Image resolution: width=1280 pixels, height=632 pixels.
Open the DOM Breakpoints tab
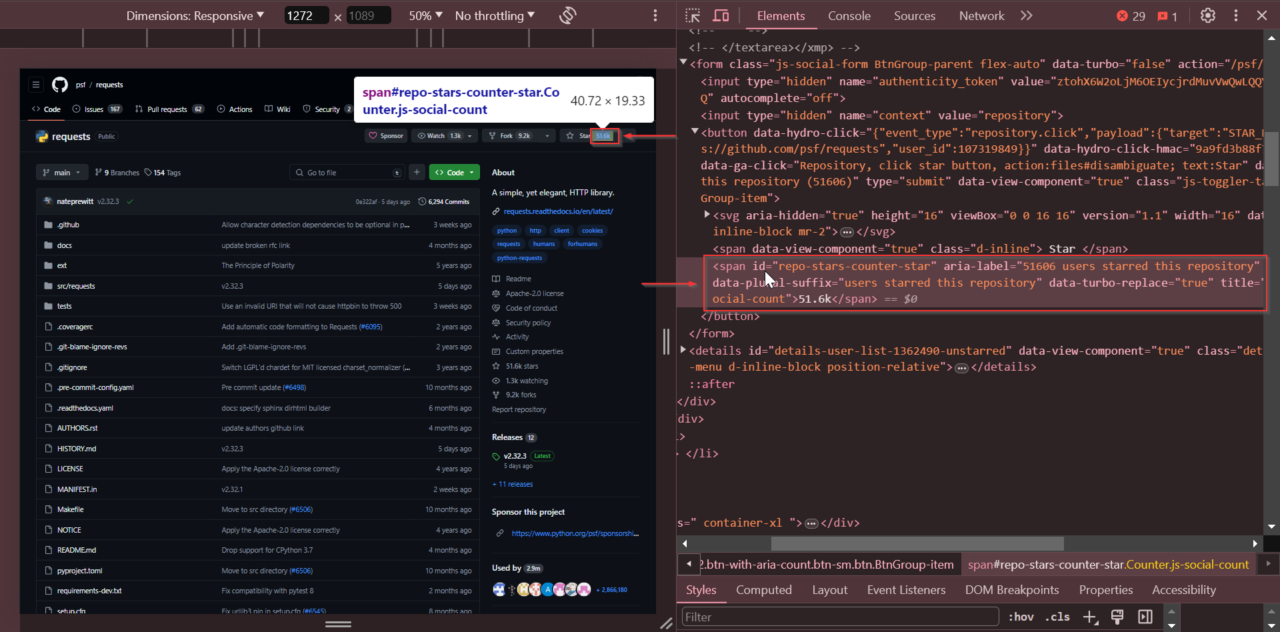(1012, 590)
